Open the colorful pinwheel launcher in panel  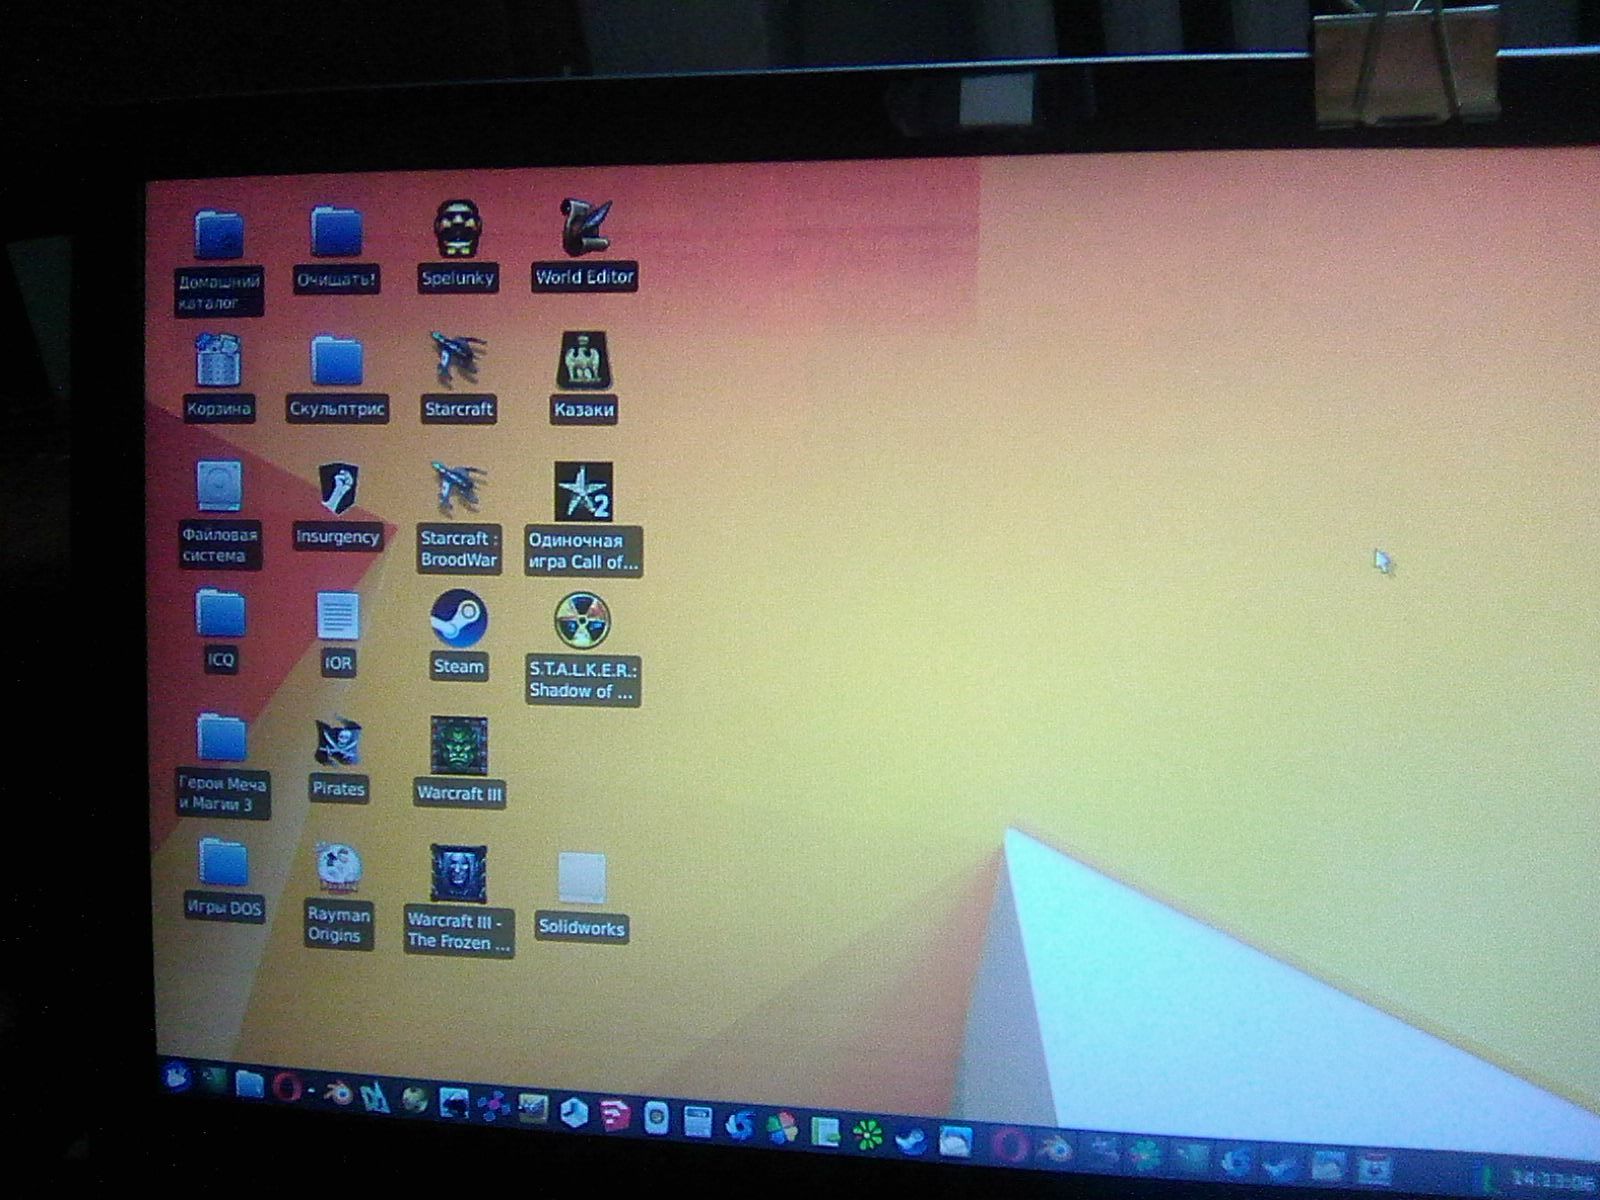[782, 1130]
